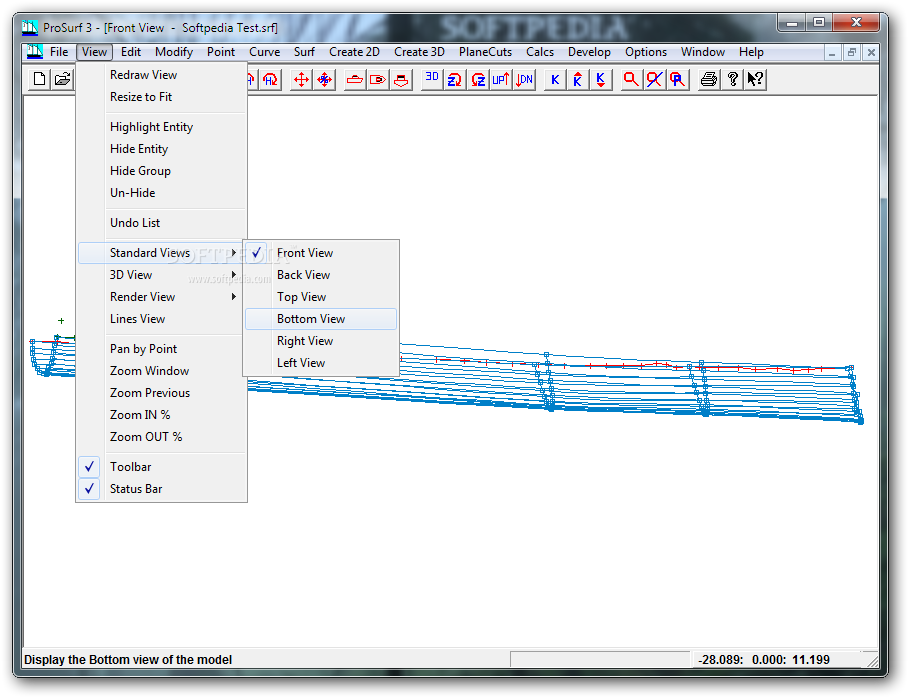Click the plain blue K icon
This screenshot has width=909, height=698.
click(555, 79)
